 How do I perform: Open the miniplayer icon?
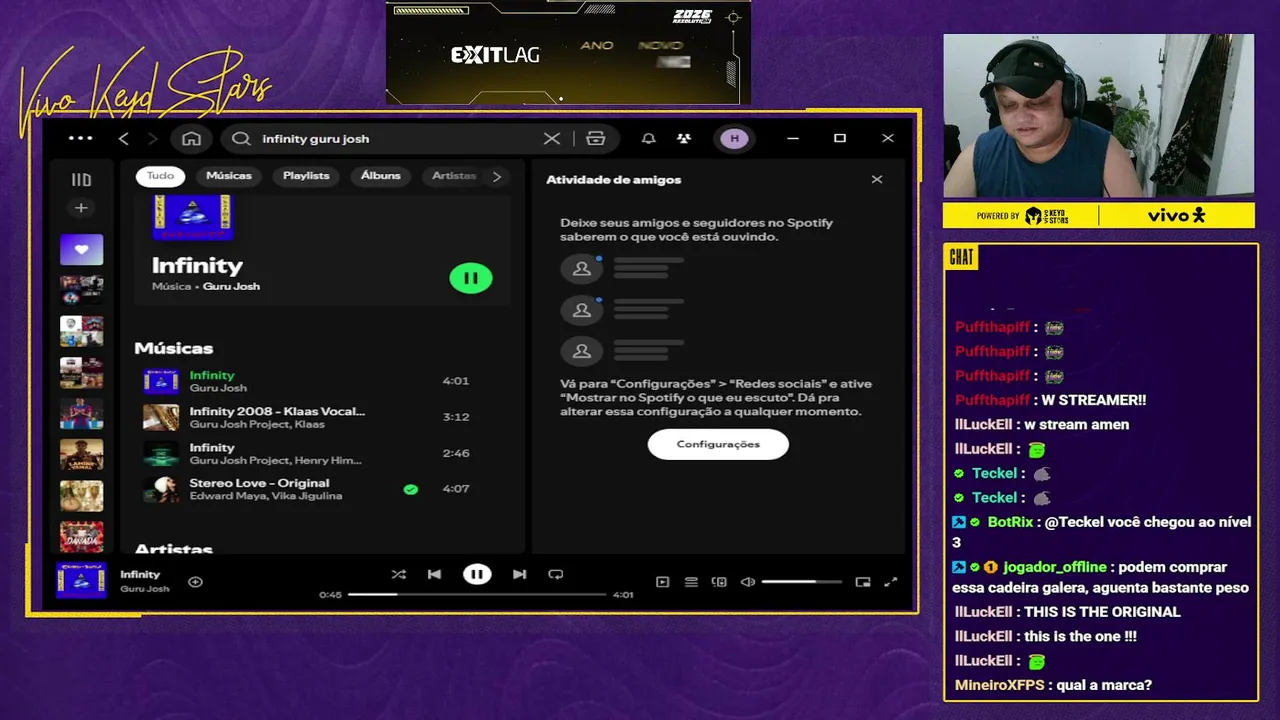(863, 582)
